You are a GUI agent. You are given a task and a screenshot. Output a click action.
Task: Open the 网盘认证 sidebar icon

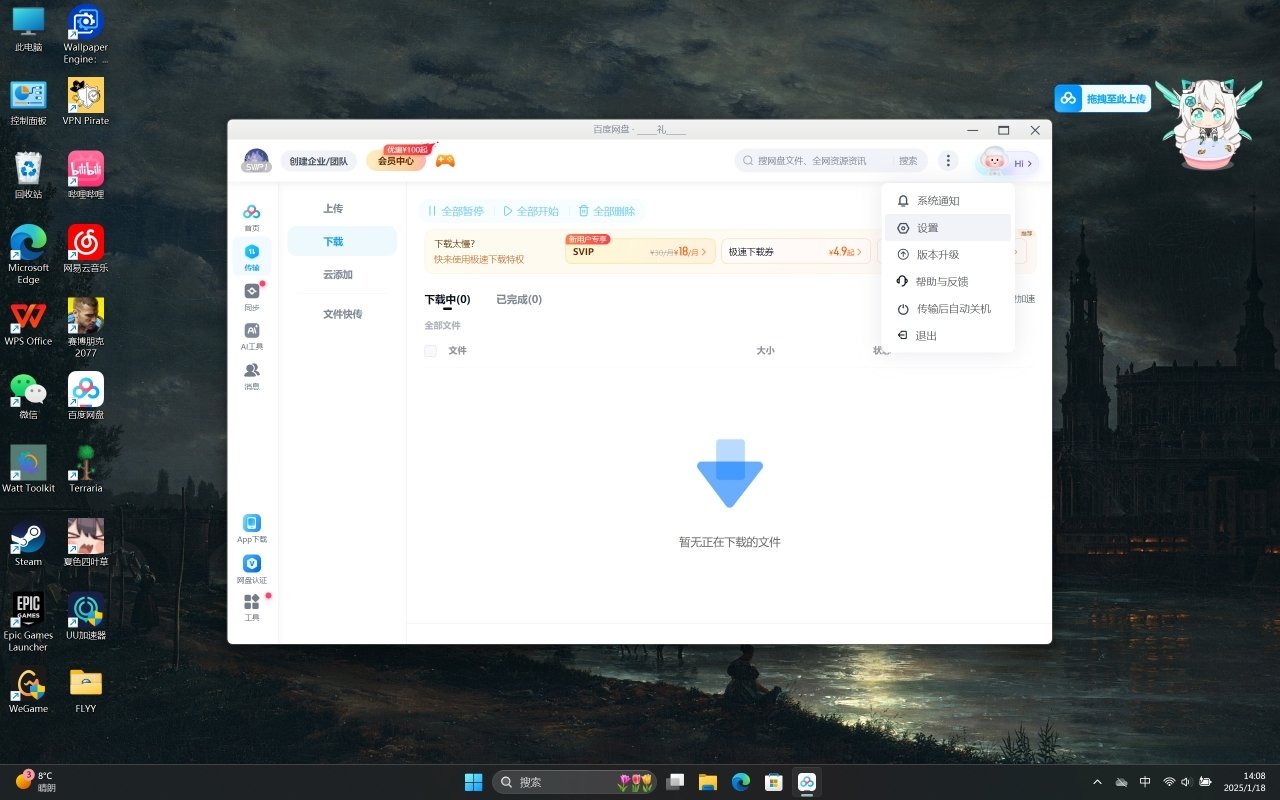252,570
